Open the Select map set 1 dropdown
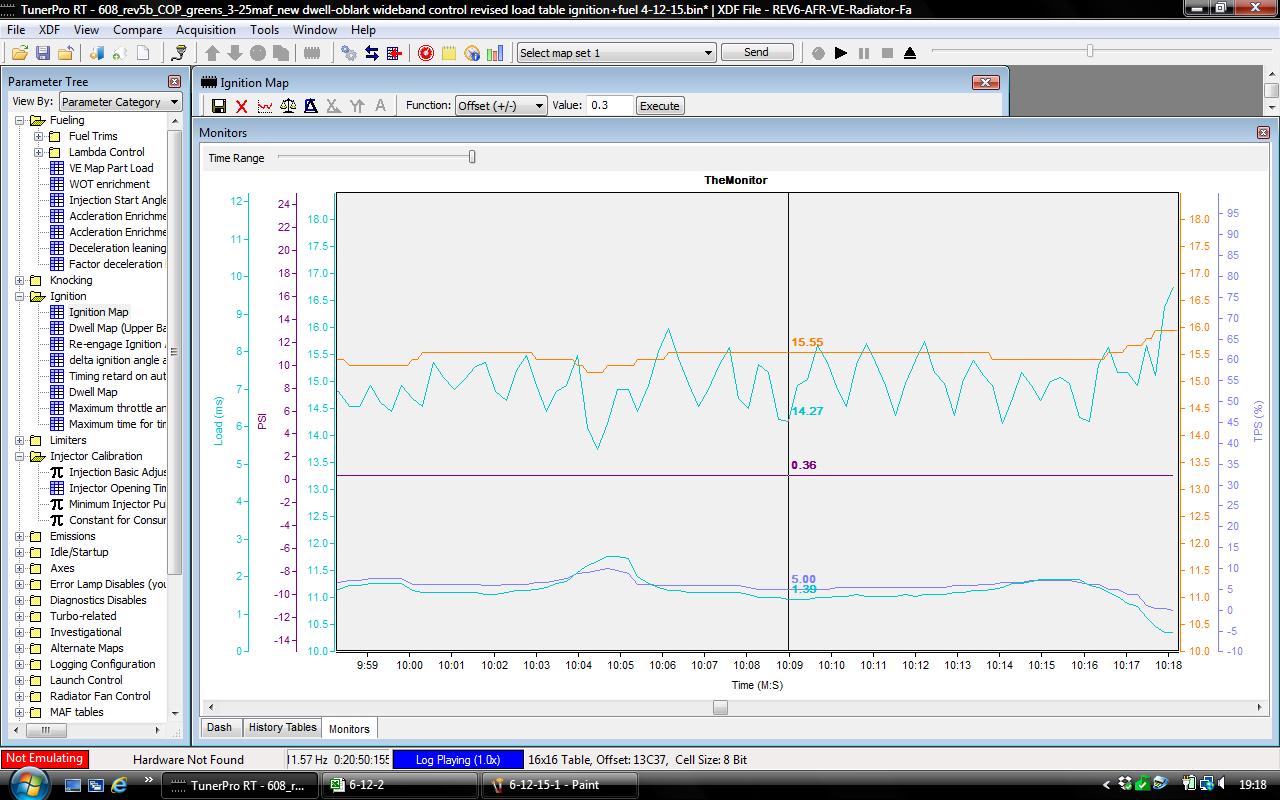 coord(616,53)
